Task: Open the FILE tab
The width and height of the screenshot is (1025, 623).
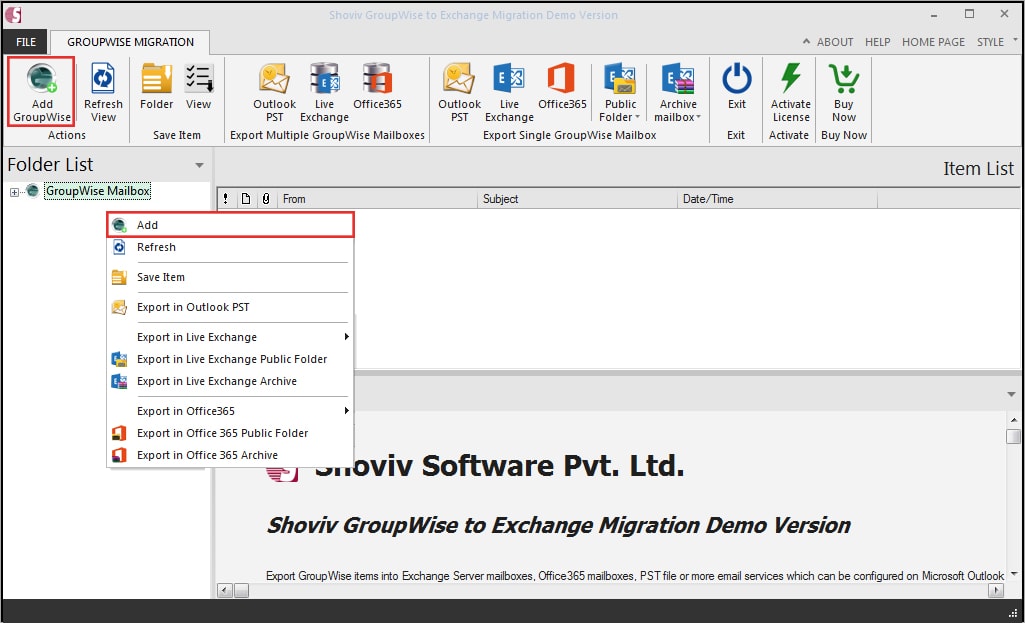Action: coord(25,42)
